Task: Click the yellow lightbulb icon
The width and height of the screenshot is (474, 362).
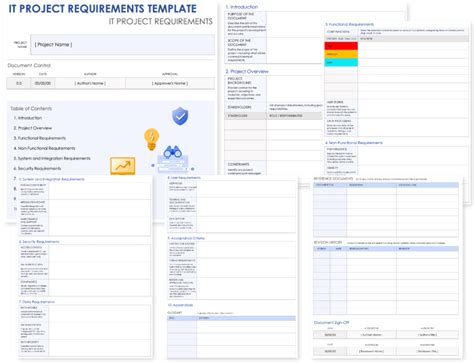Action: tap(151, 139)
